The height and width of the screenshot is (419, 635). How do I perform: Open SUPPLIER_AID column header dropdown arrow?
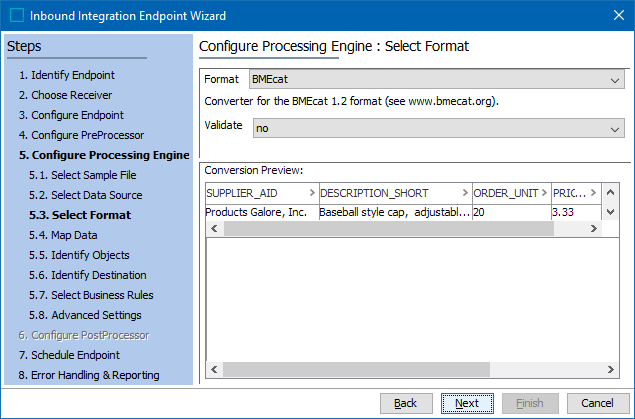coord(311,193)
